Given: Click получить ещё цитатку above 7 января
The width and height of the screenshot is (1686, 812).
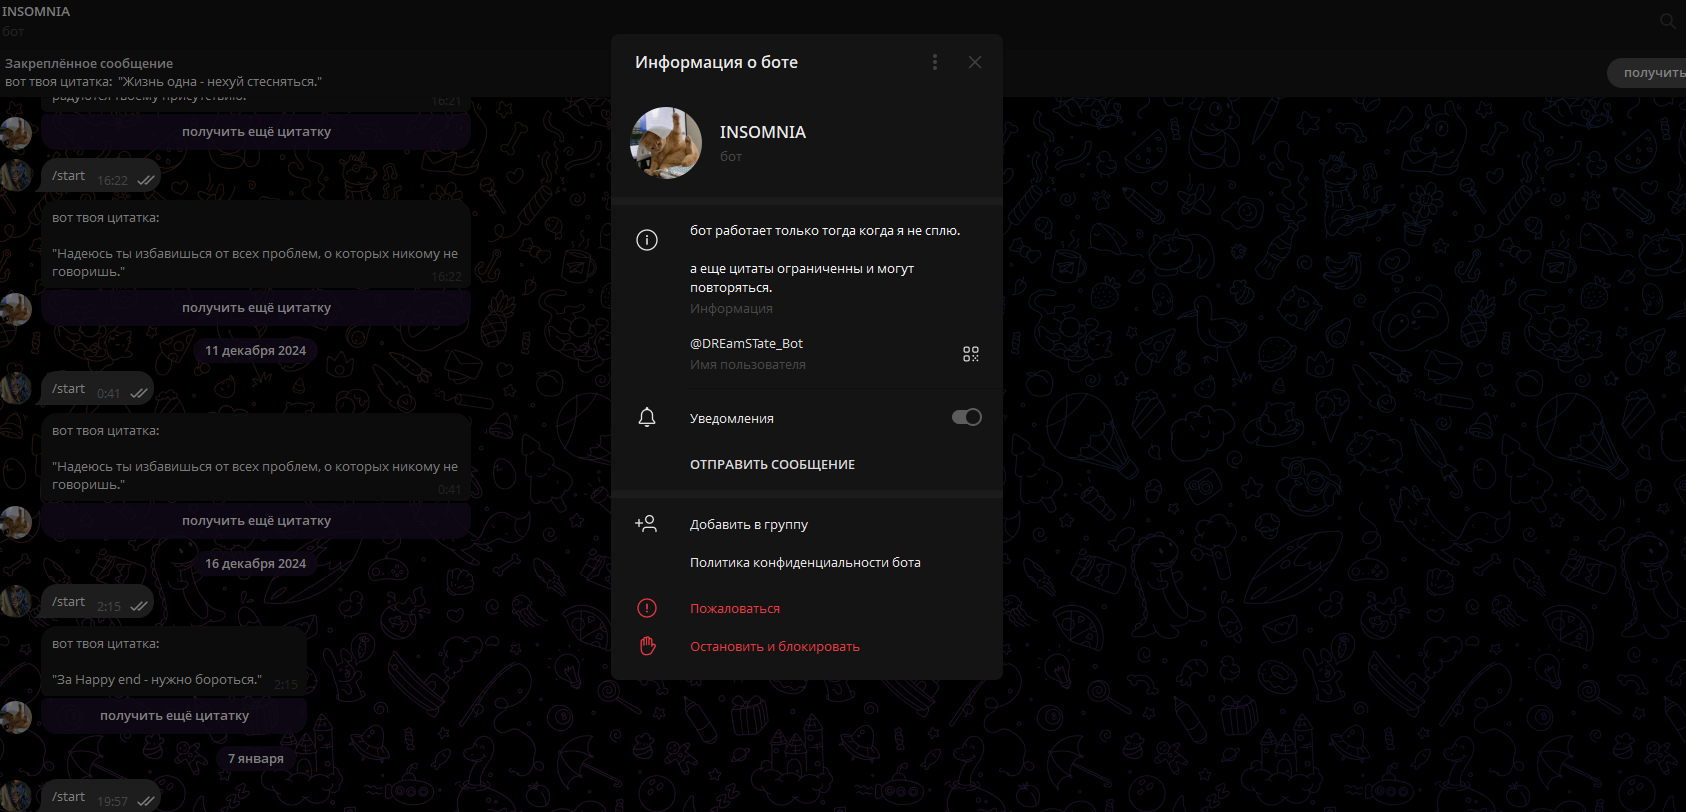Looking at the screenshot, I should pyautogui.click(x=174, y=716).
